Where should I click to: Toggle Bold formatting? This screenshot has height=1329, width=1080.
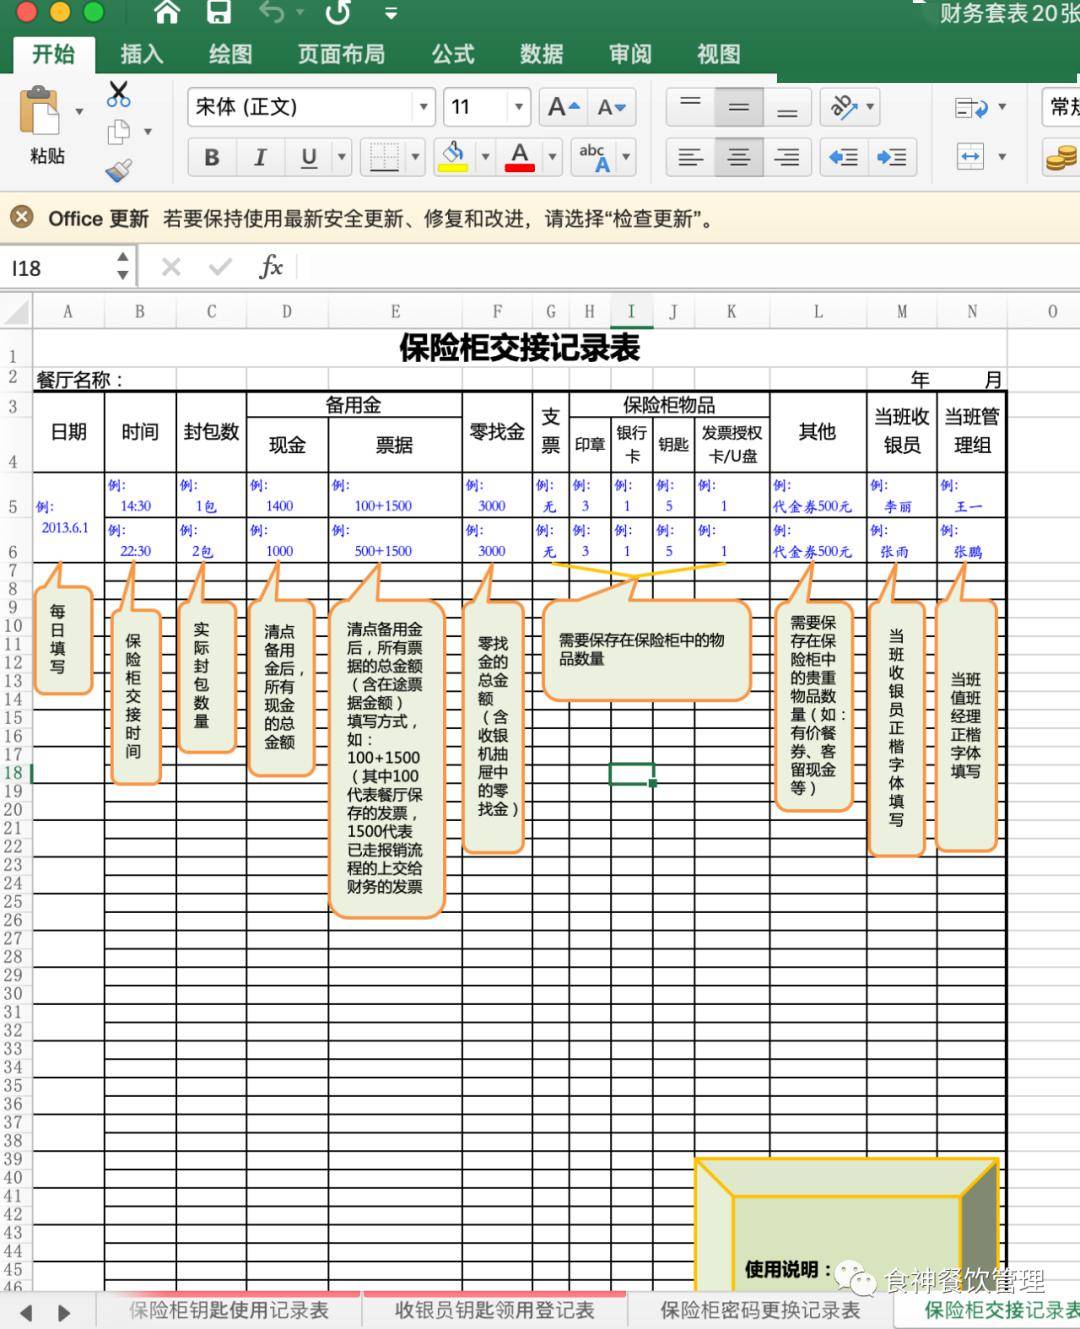(x=210, y=157)
